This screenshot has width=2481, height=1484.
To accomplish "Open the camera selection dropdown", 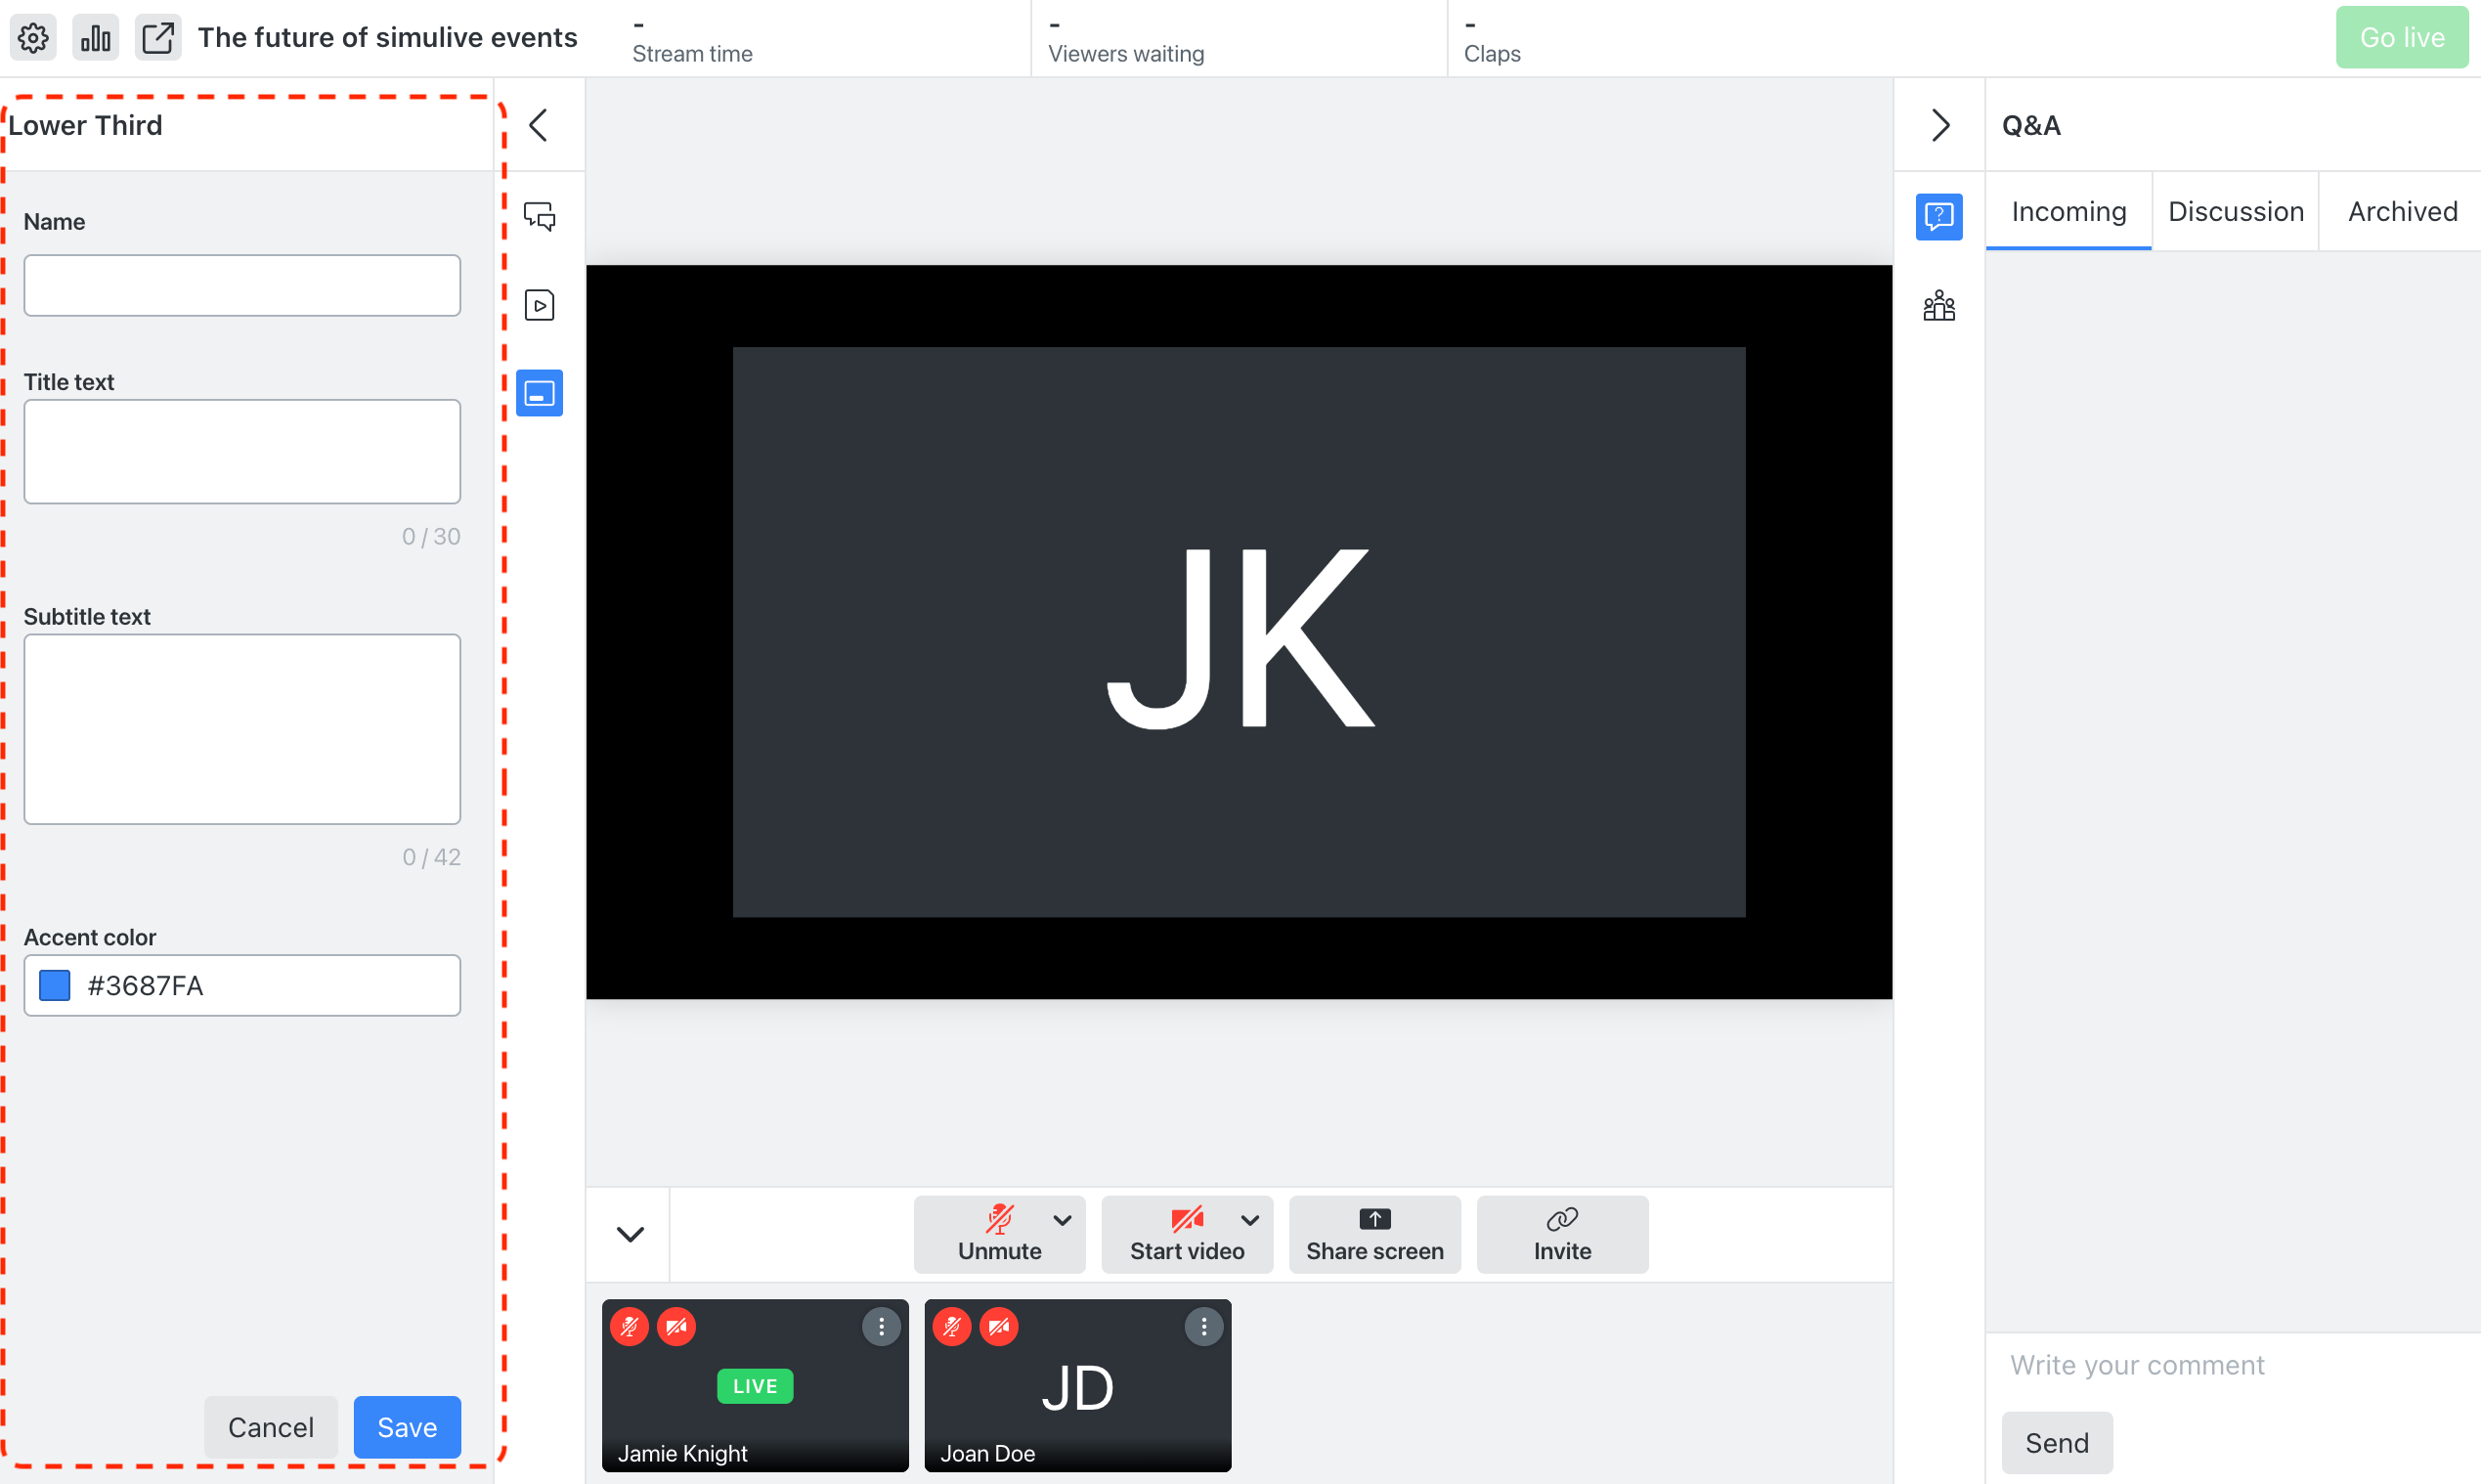I will (1250, 1220).
